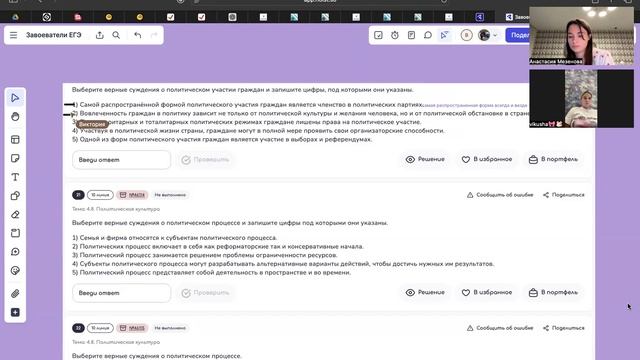This screenshot has height=360, width=640.
Task: Select the add-comment tool in left toolbar
Action: [15, 252]
